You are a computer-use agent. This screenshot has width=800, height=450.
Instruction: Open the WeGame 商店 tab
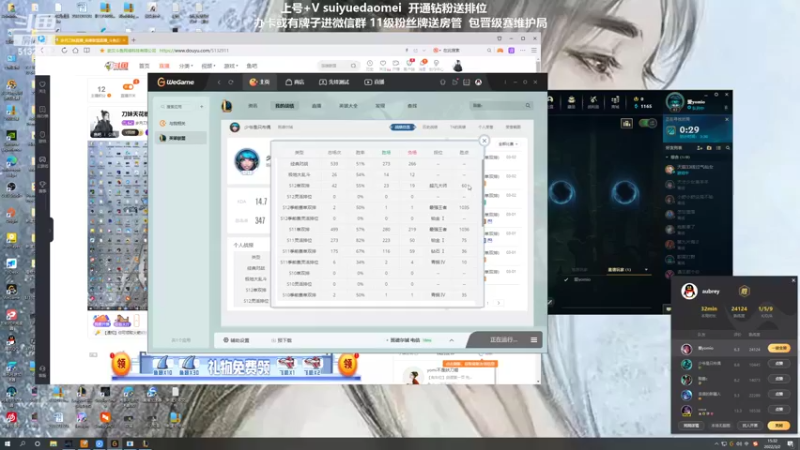(x=295, y=82)
